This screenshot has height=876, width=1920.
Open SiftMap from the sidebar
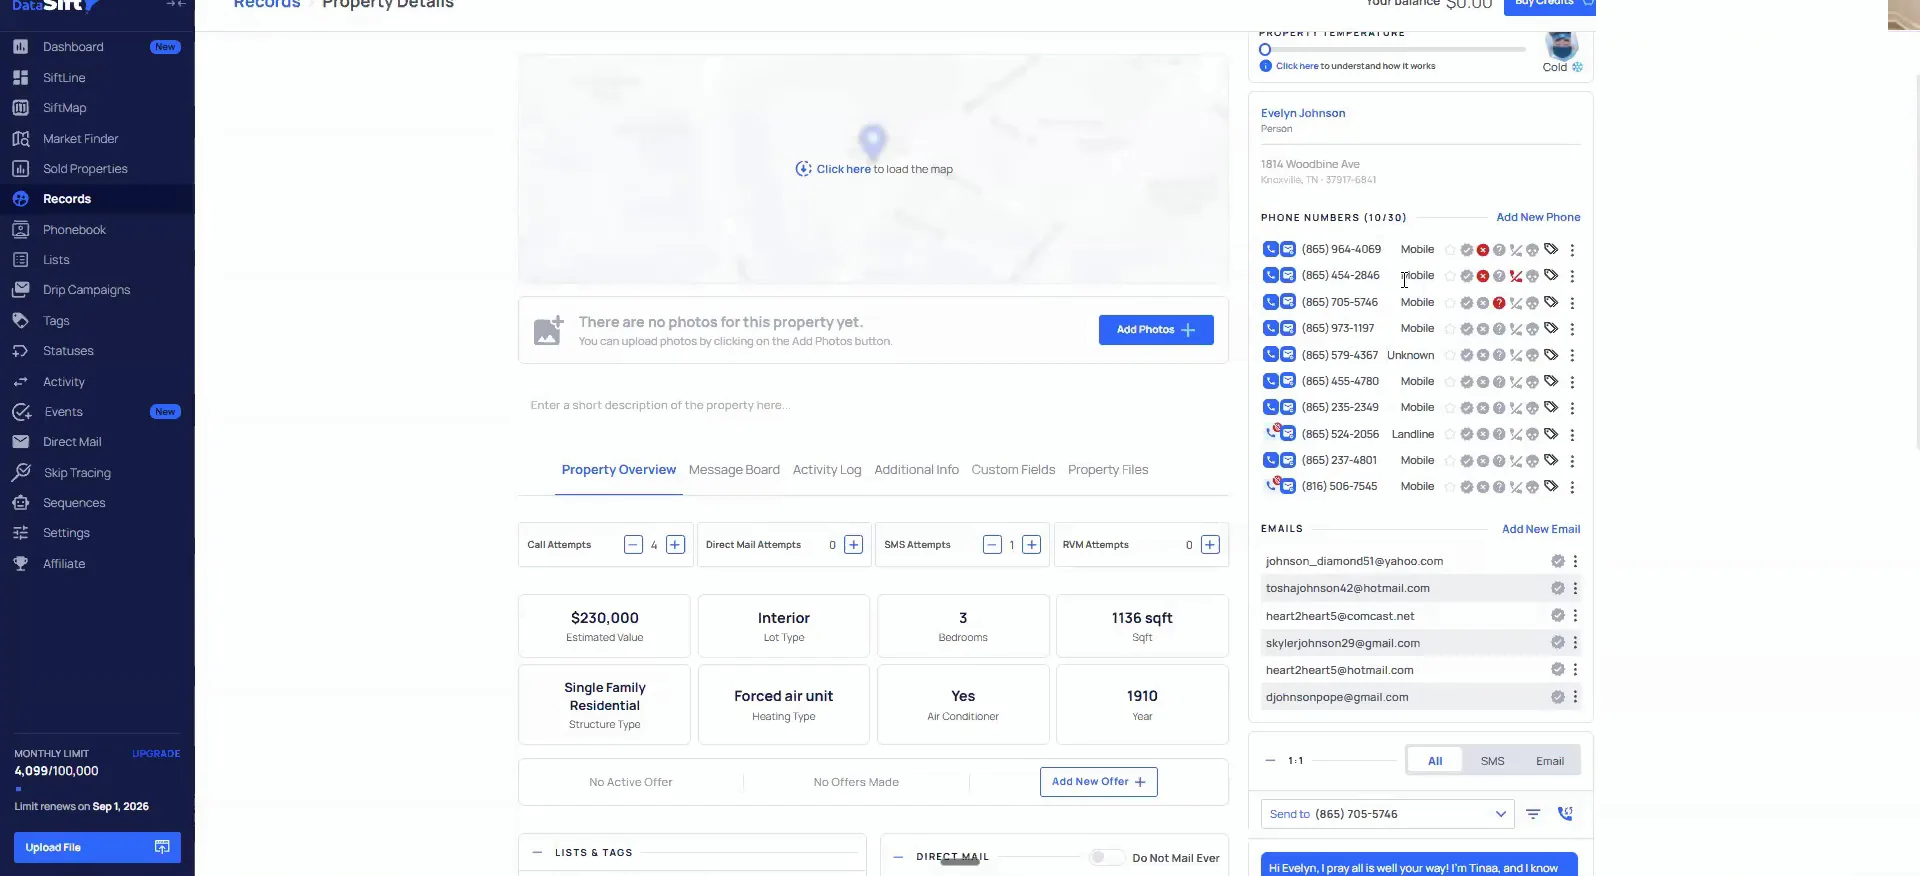[x=64, y=108]
